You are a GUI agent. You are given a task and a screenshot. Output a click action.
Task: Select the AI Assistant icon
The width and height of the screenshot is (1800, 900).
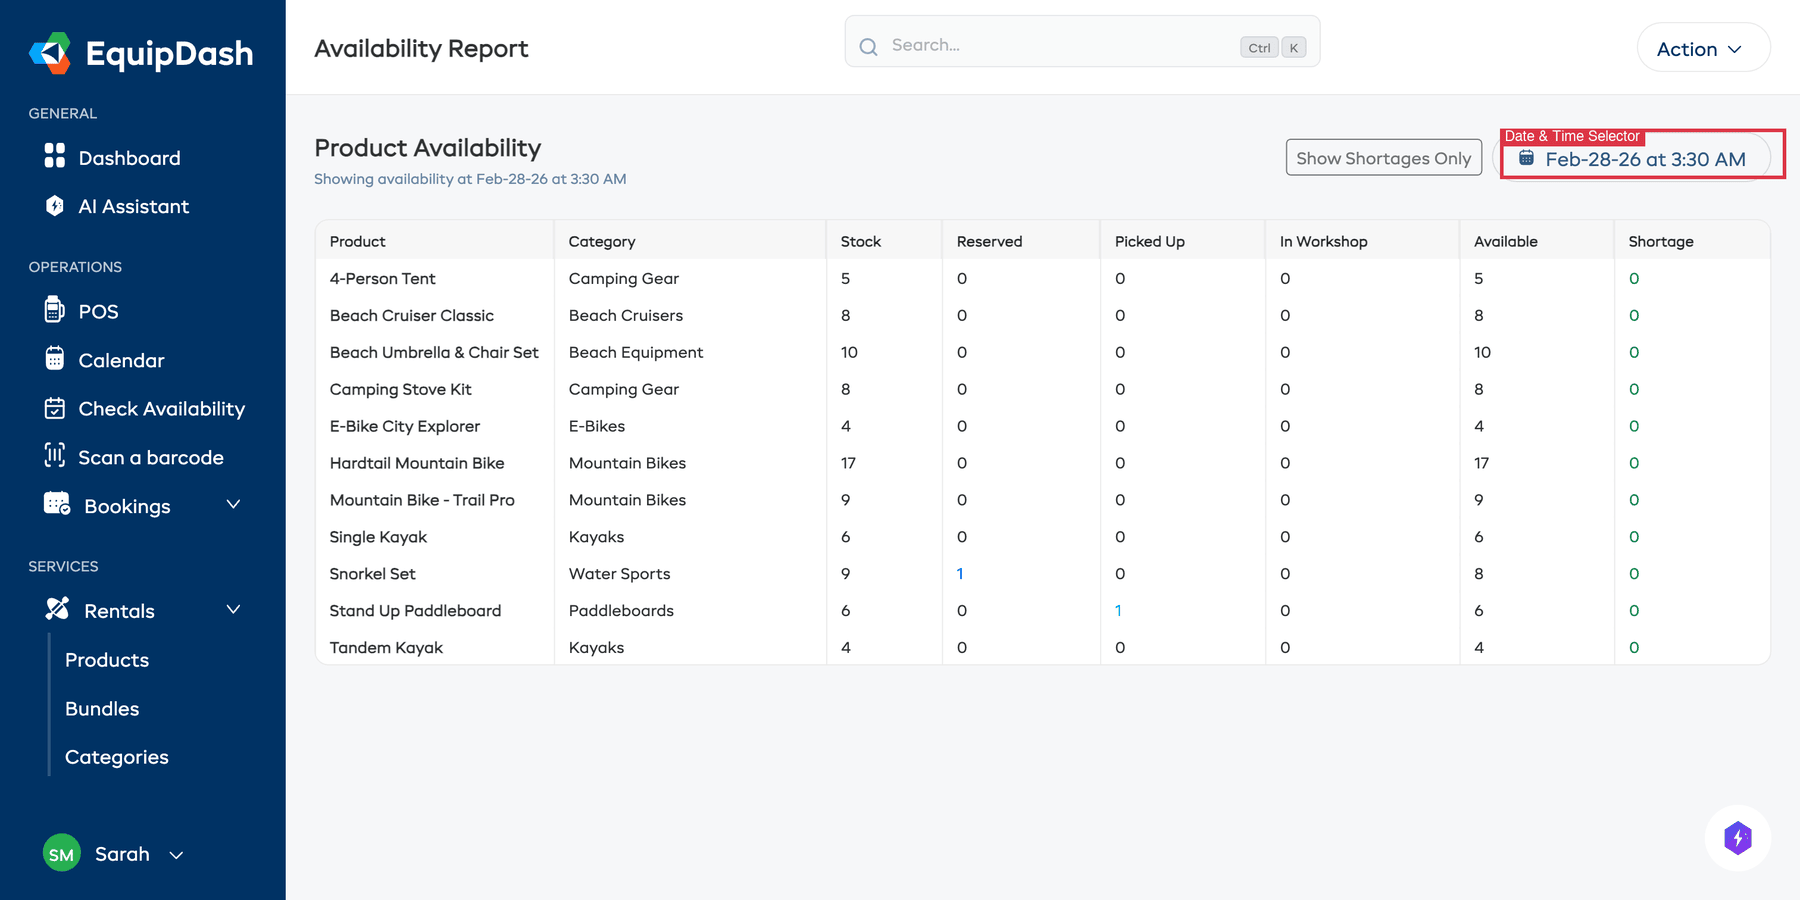click(55, 206)
